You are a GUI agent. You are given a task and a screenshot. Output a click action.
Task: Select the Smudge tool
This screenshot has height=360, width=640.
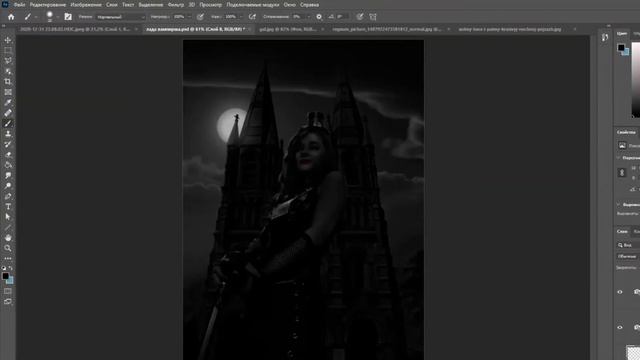coord(8,176)
